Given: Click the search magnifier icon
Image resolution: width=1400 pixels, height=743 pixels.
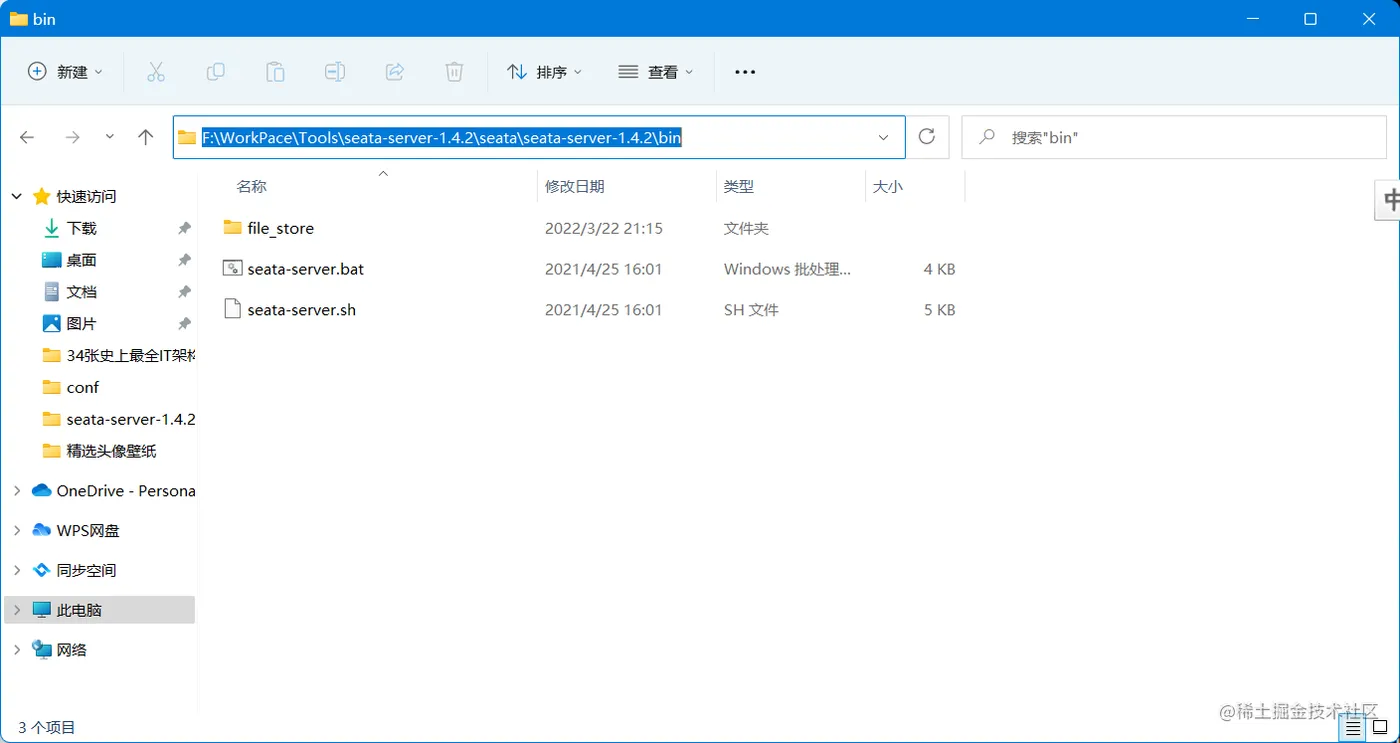Looking at the screenshot, I should click(988, 137).
